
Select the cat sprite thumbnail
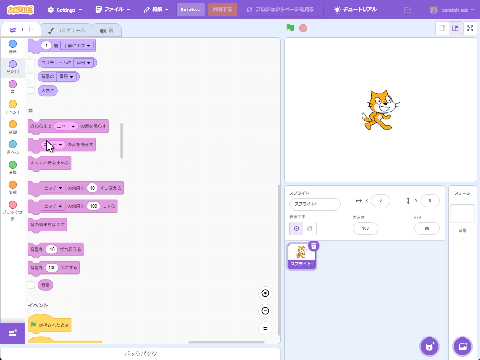(301, 256)
